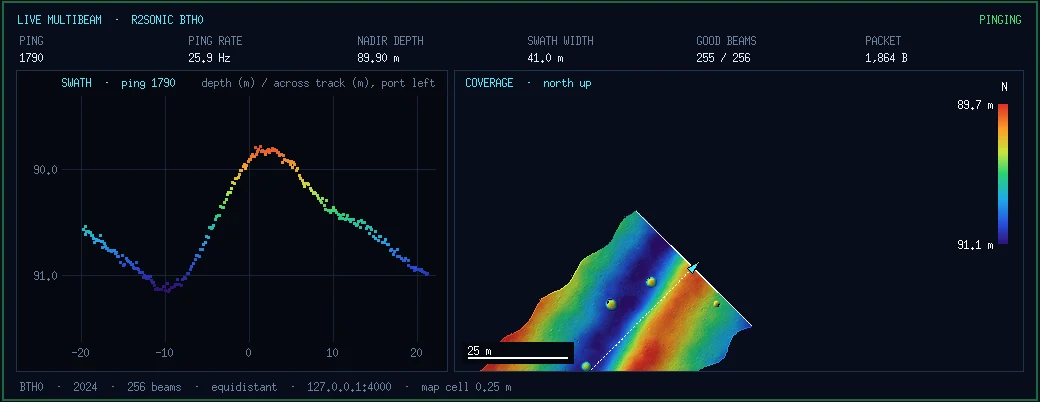Screen dimensions: 1040x402
Task: Click the PACKET header label
Action: tap(883, 41)
